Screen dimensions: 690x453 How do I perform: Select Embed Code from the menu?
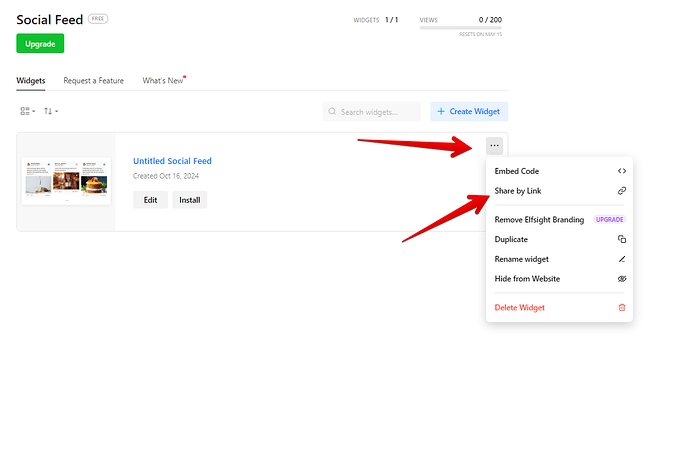click(560, 171)
